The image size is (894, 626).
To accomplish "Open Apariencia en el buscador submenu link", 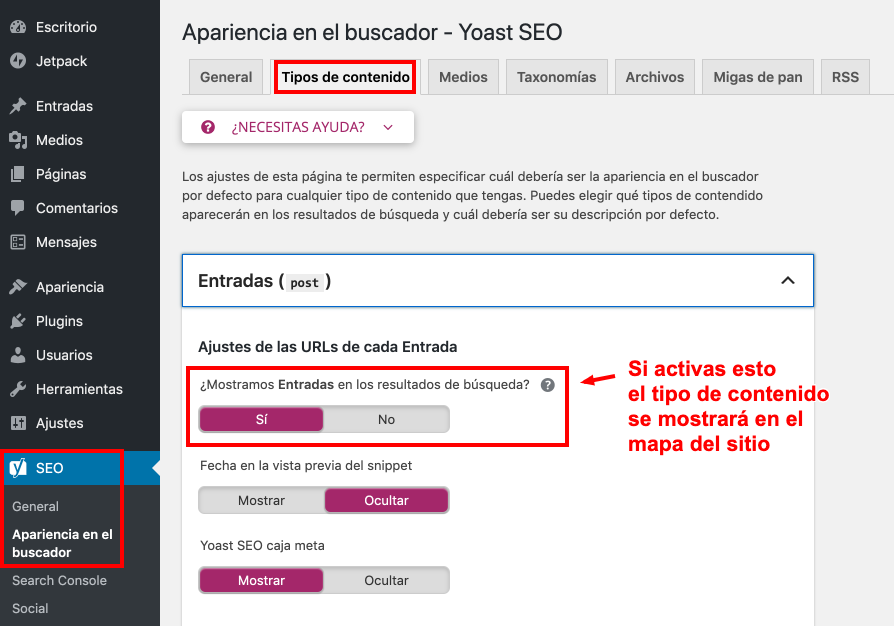I will pos(62,543).
